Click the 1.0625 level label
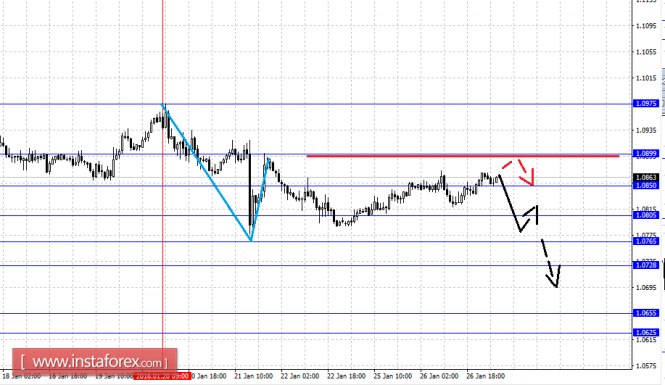This screenshot has width=665, height=385. coord(646,332)
